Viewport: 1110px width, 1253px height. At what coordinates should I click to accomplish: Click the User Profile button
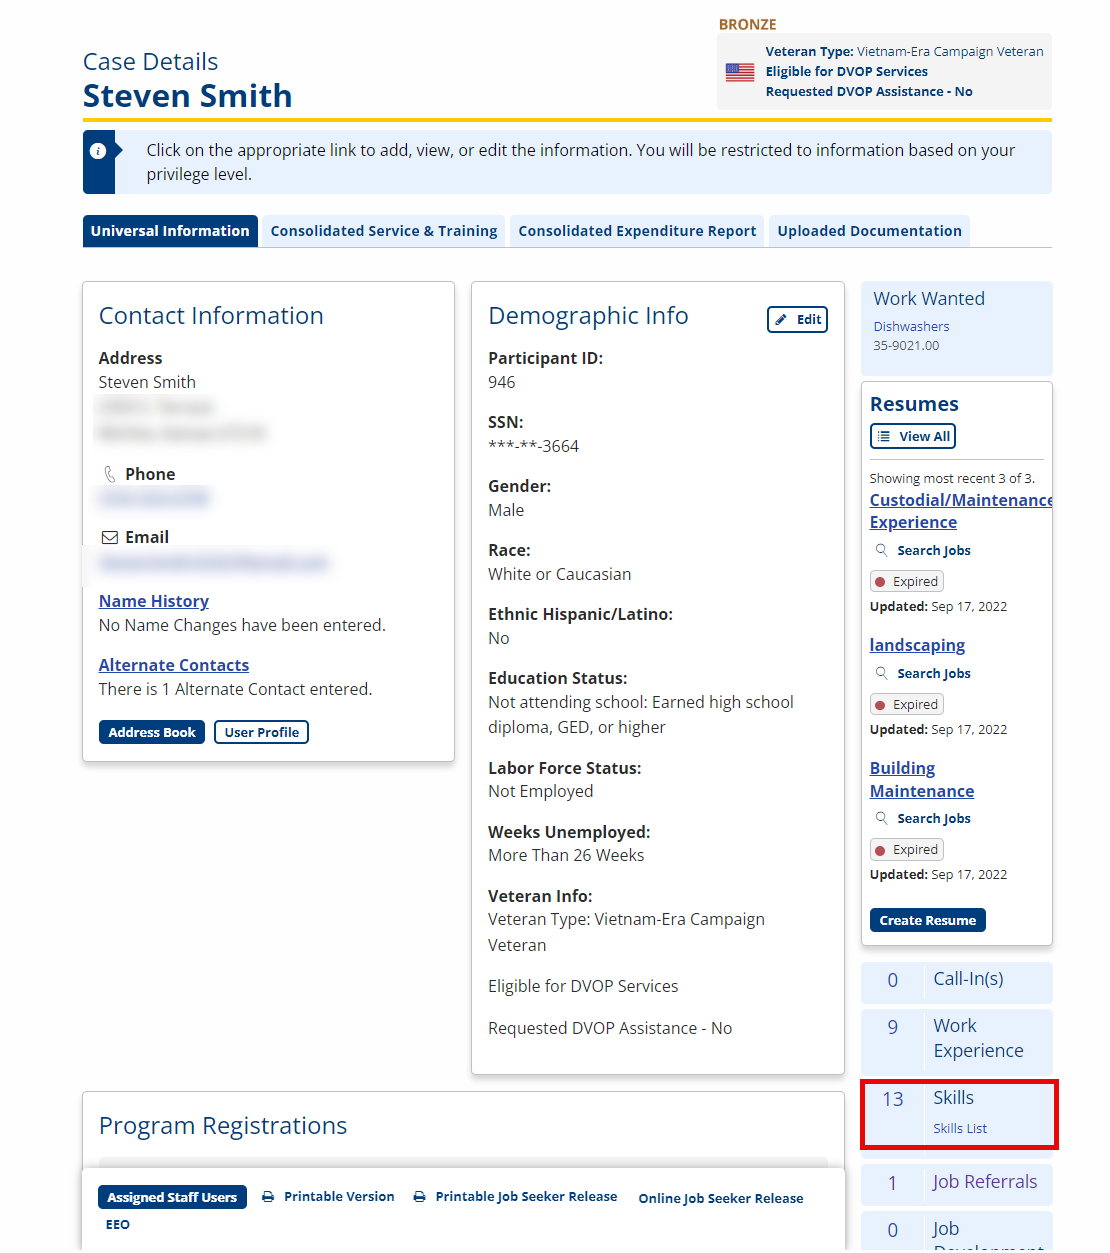click(262, 732)
